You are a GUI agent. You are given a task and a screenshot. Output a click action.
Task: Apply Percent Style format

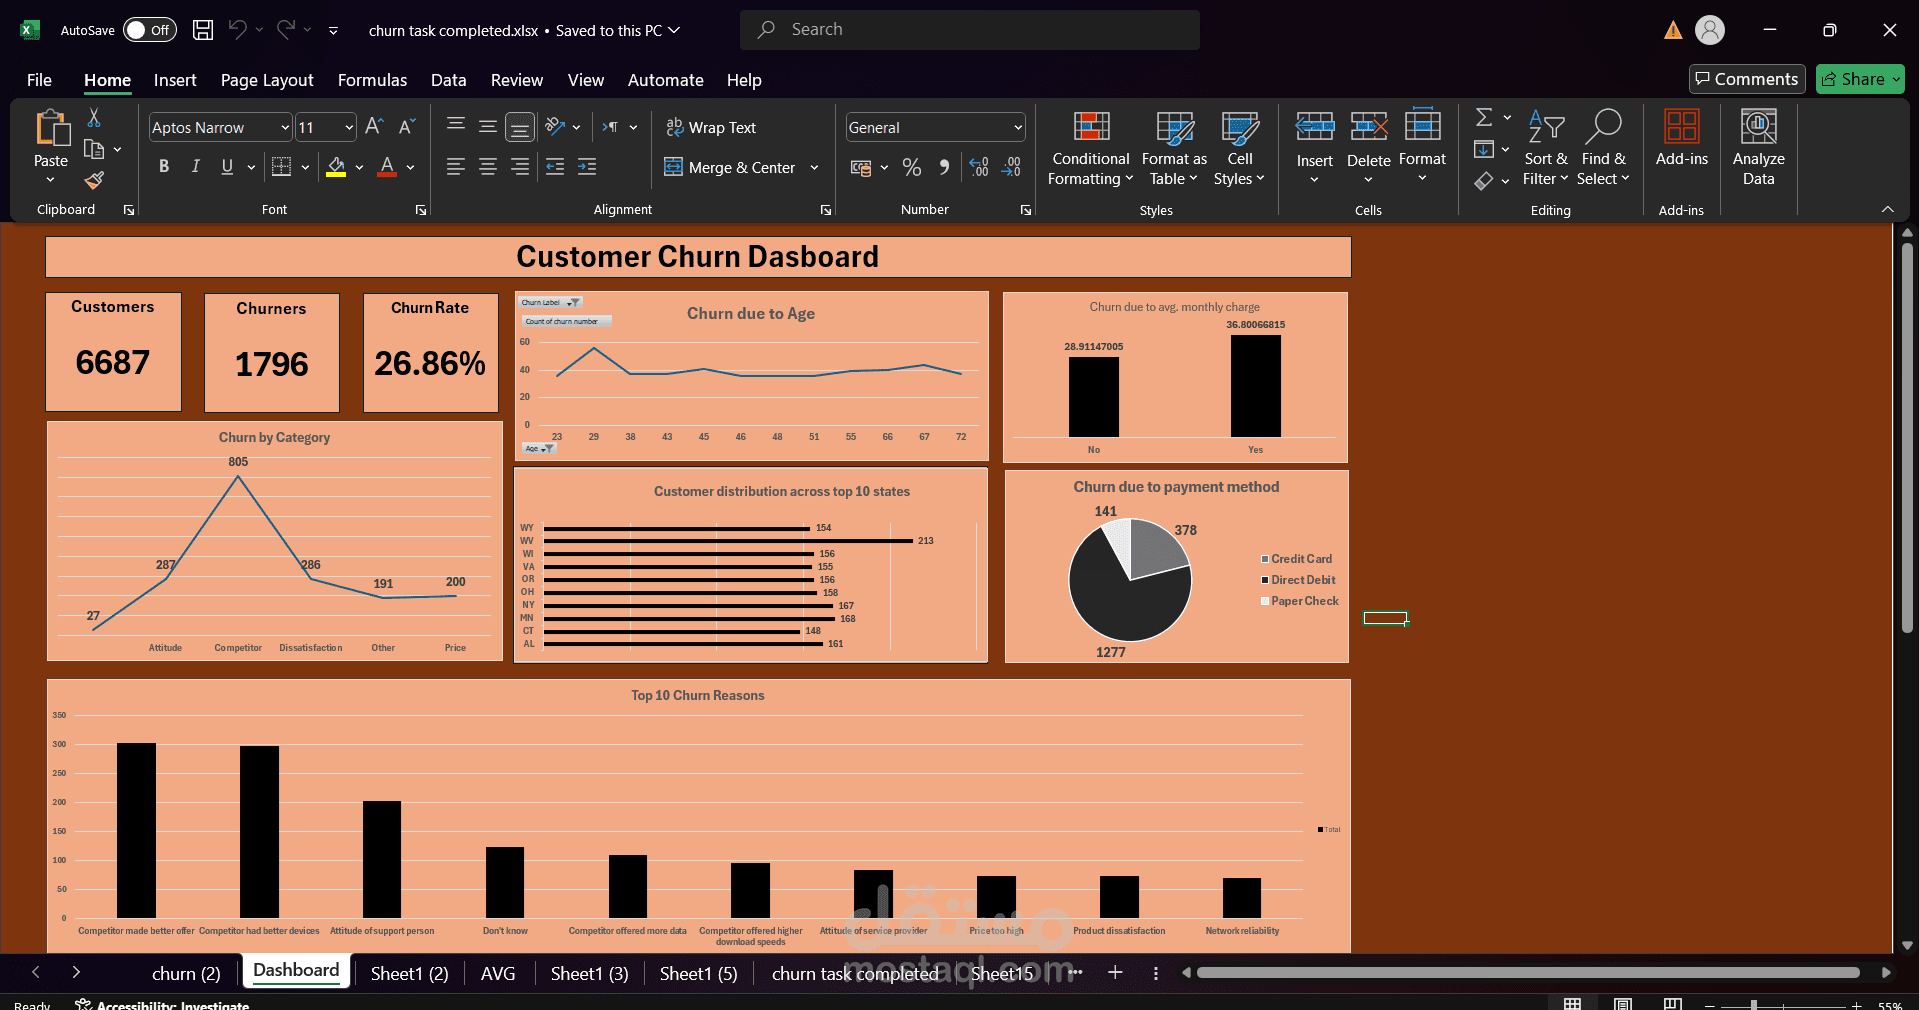tap(912, 167)
